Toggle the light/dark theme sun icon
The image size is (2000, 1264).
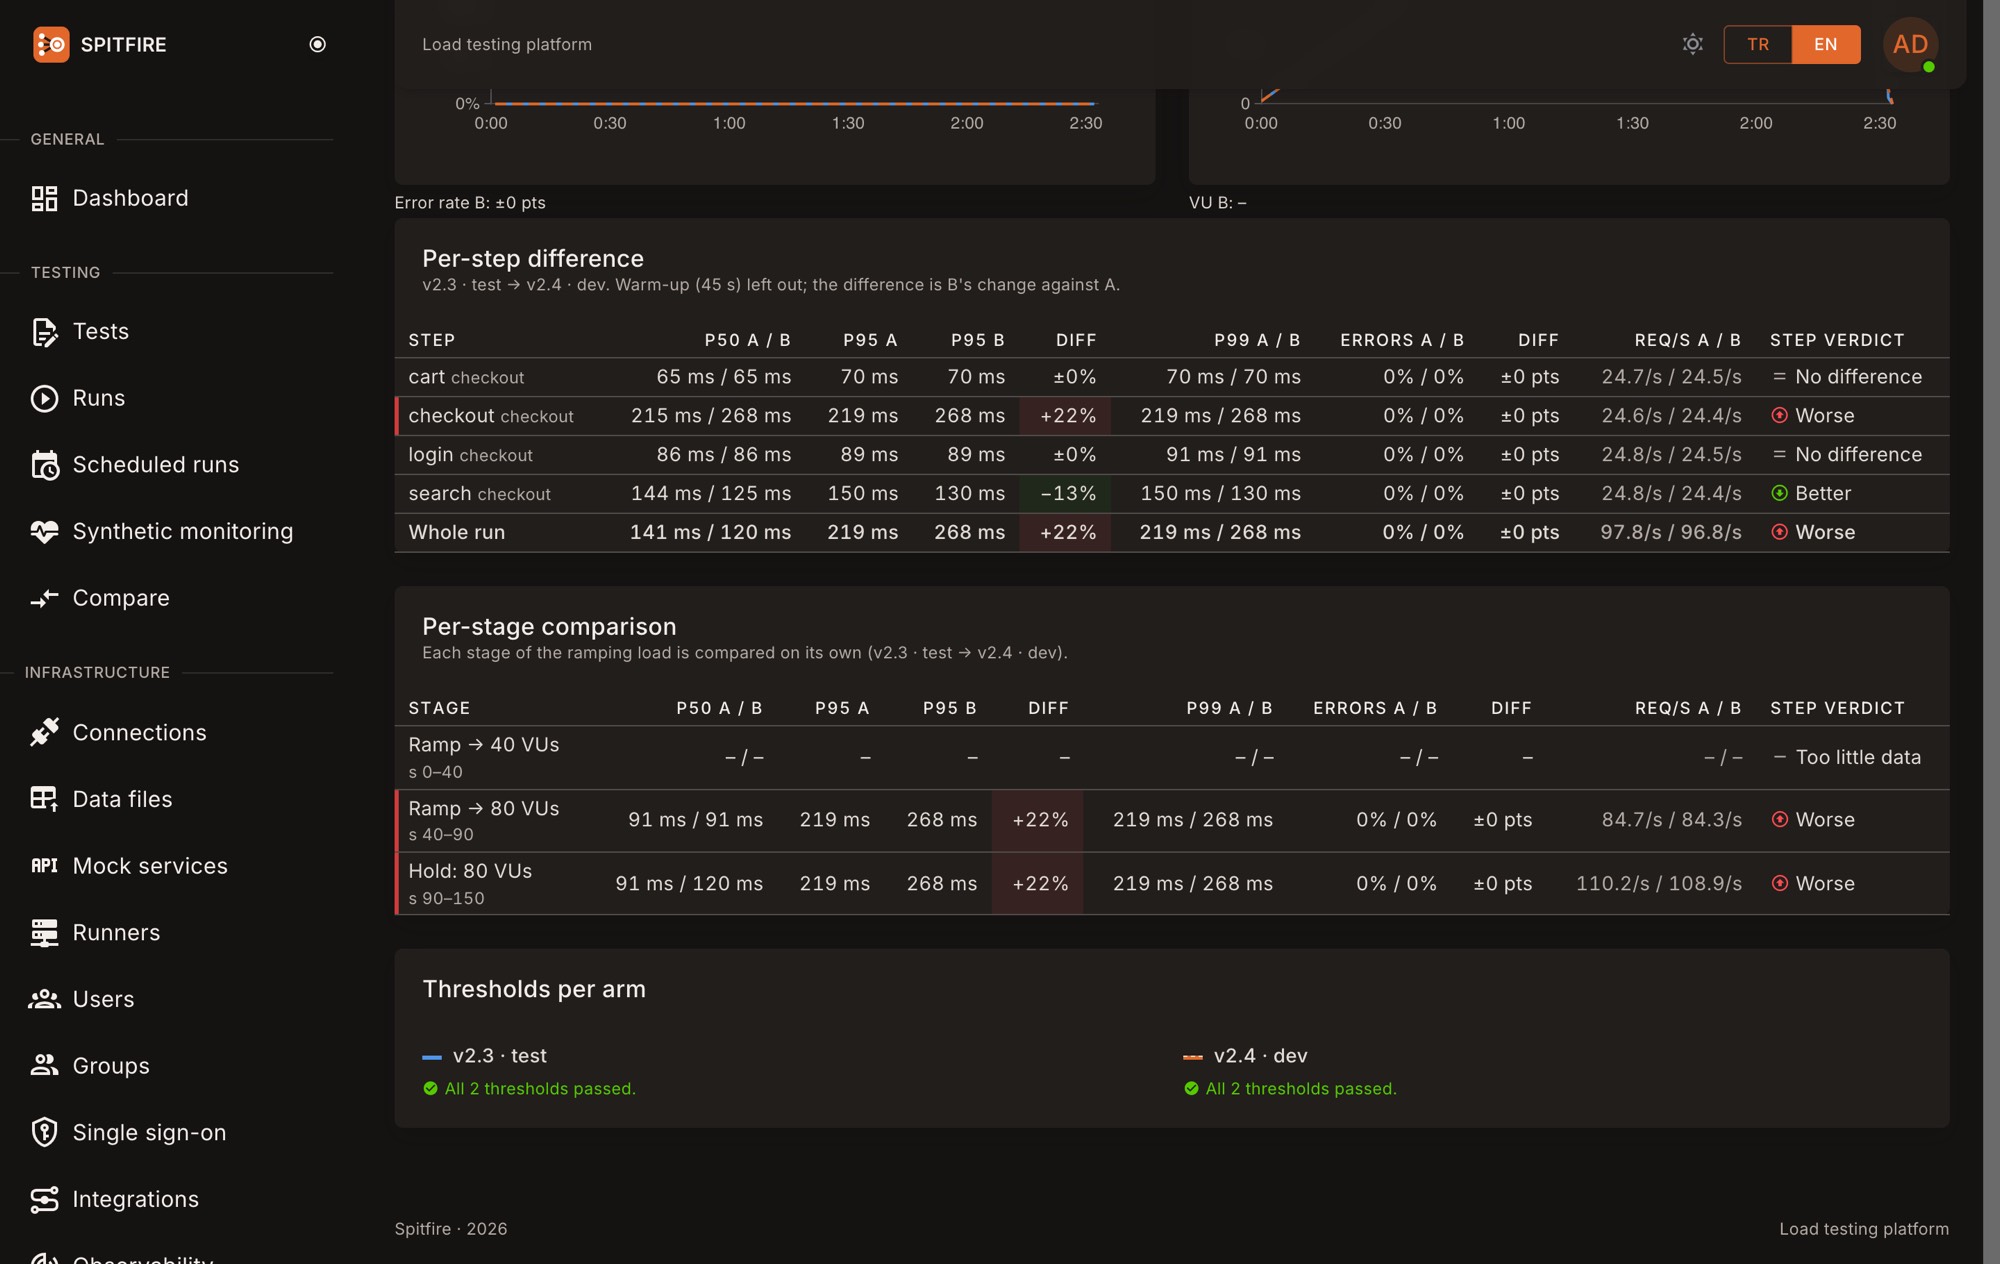(x=1693, y=44)
